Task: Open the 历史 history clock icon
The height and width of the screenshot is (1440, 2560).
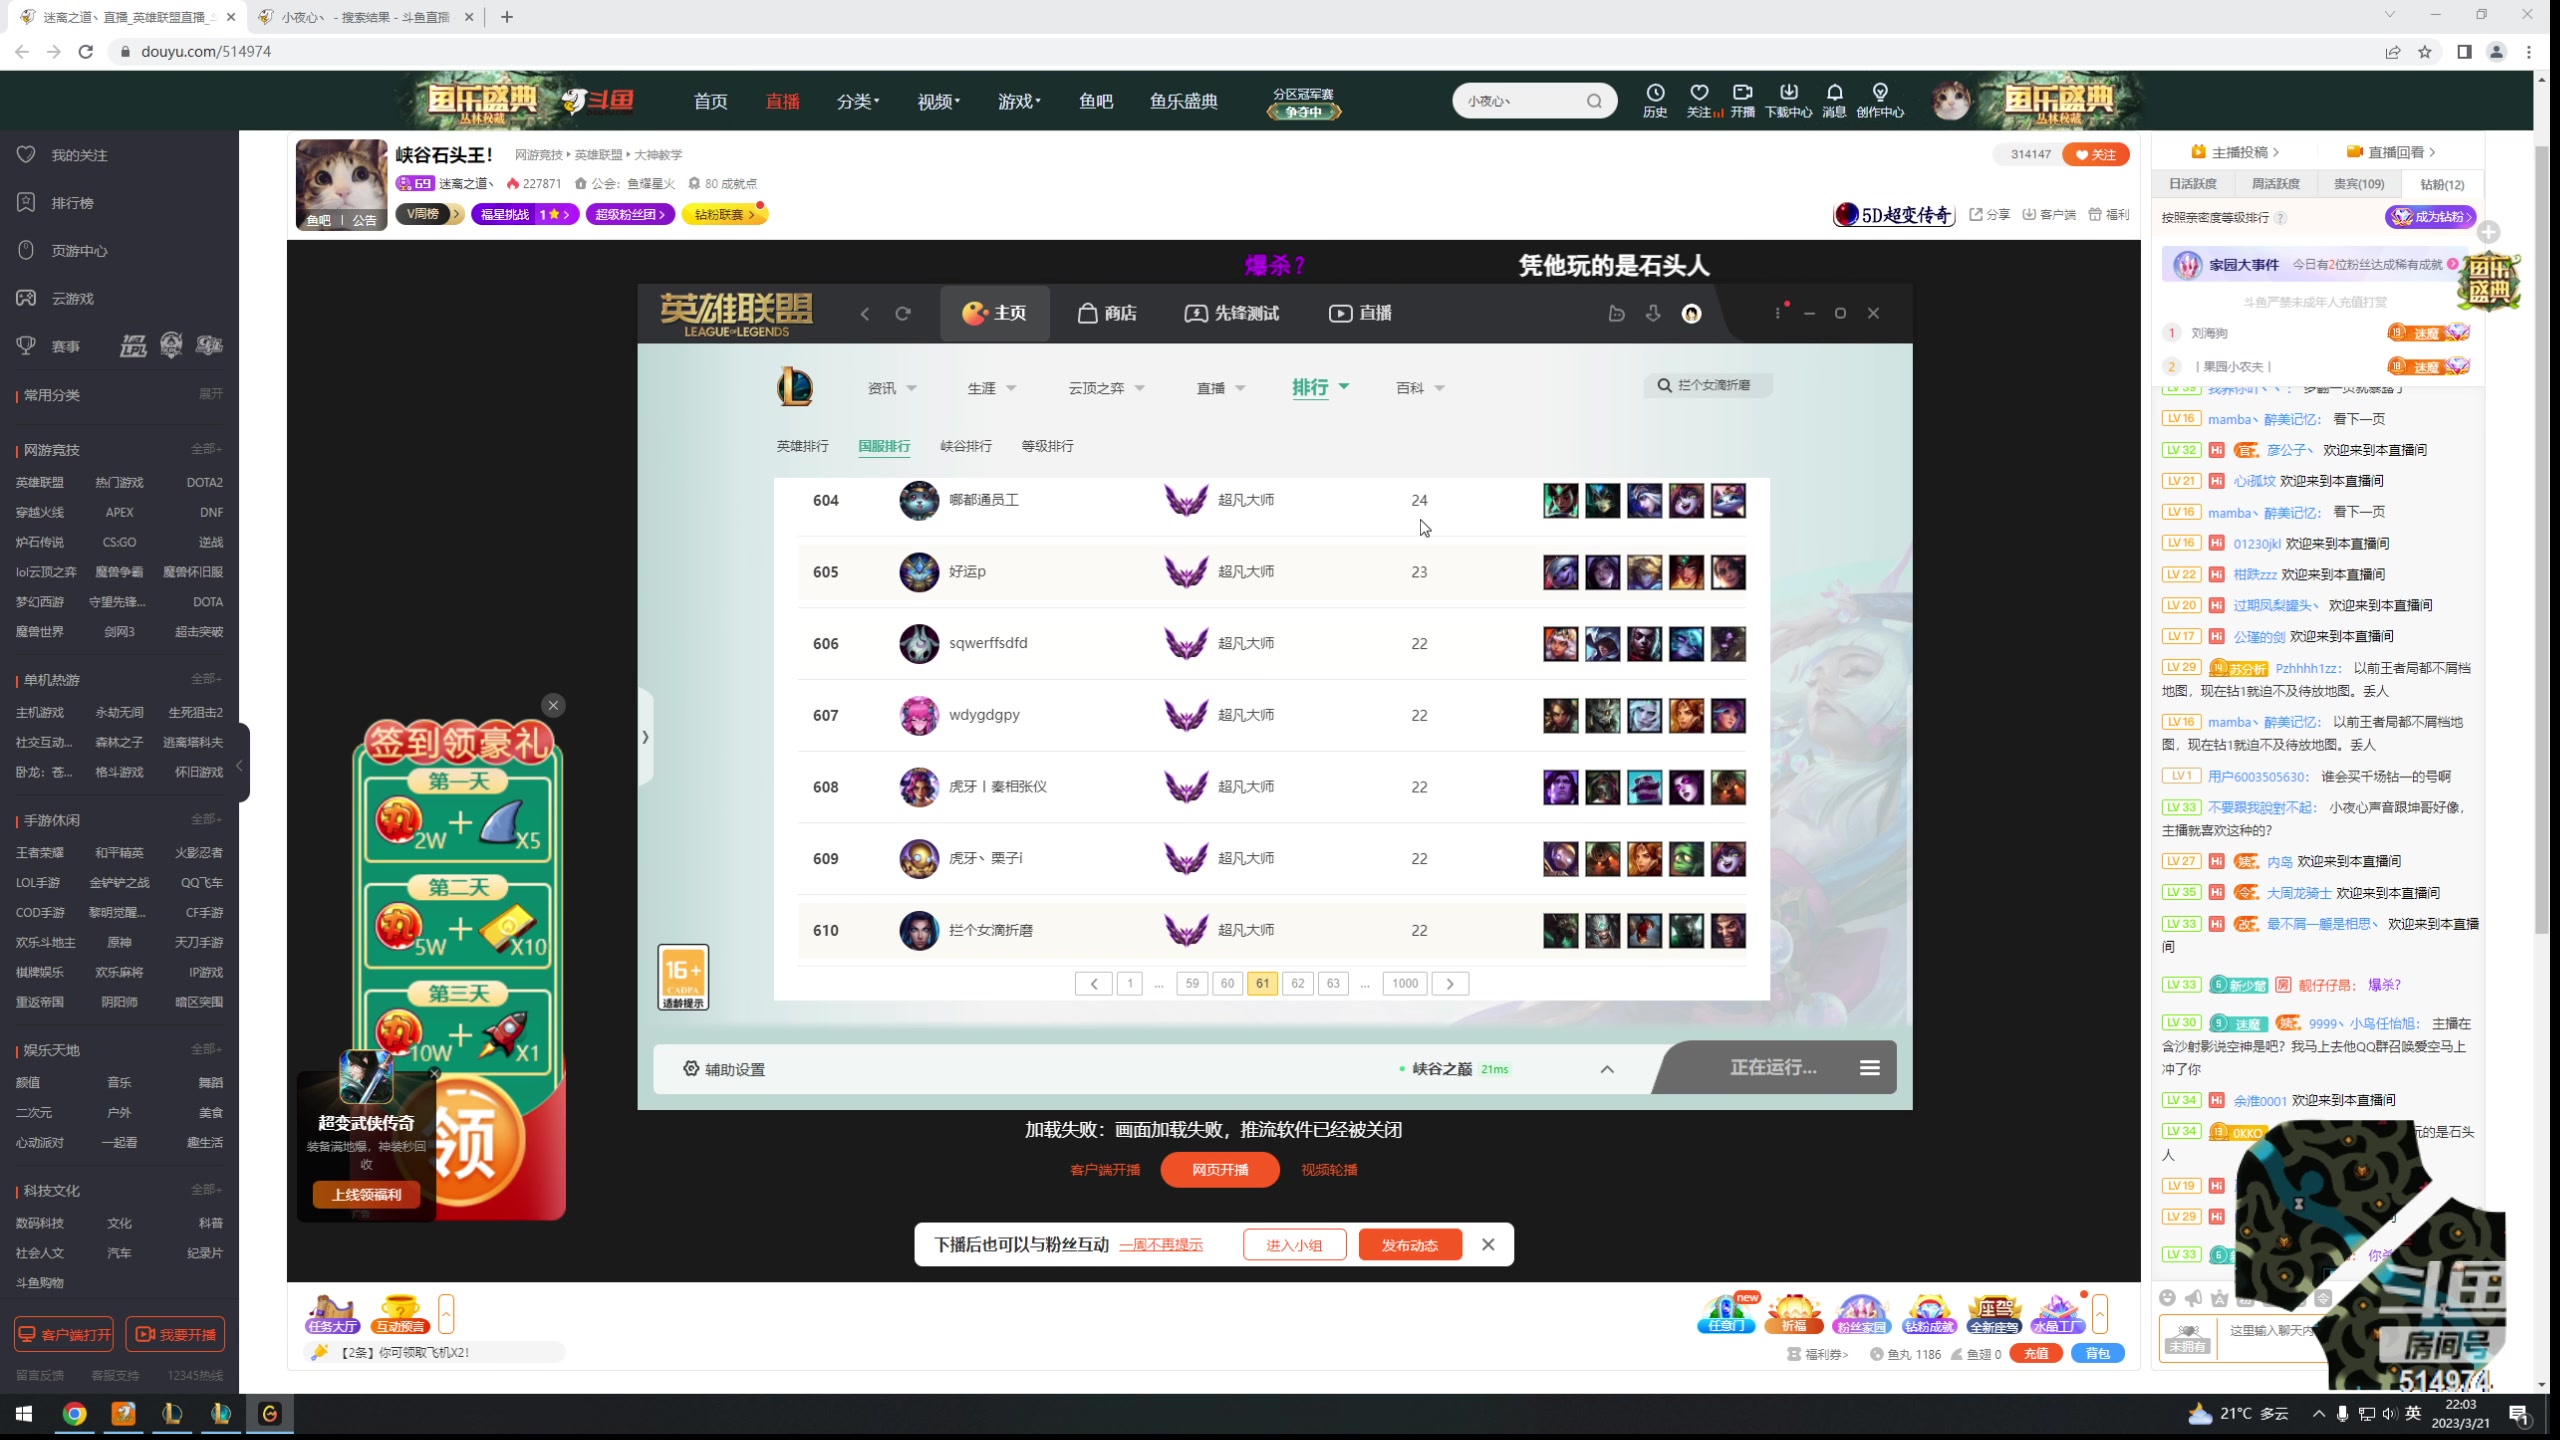Action: [x=1655, y=93]
